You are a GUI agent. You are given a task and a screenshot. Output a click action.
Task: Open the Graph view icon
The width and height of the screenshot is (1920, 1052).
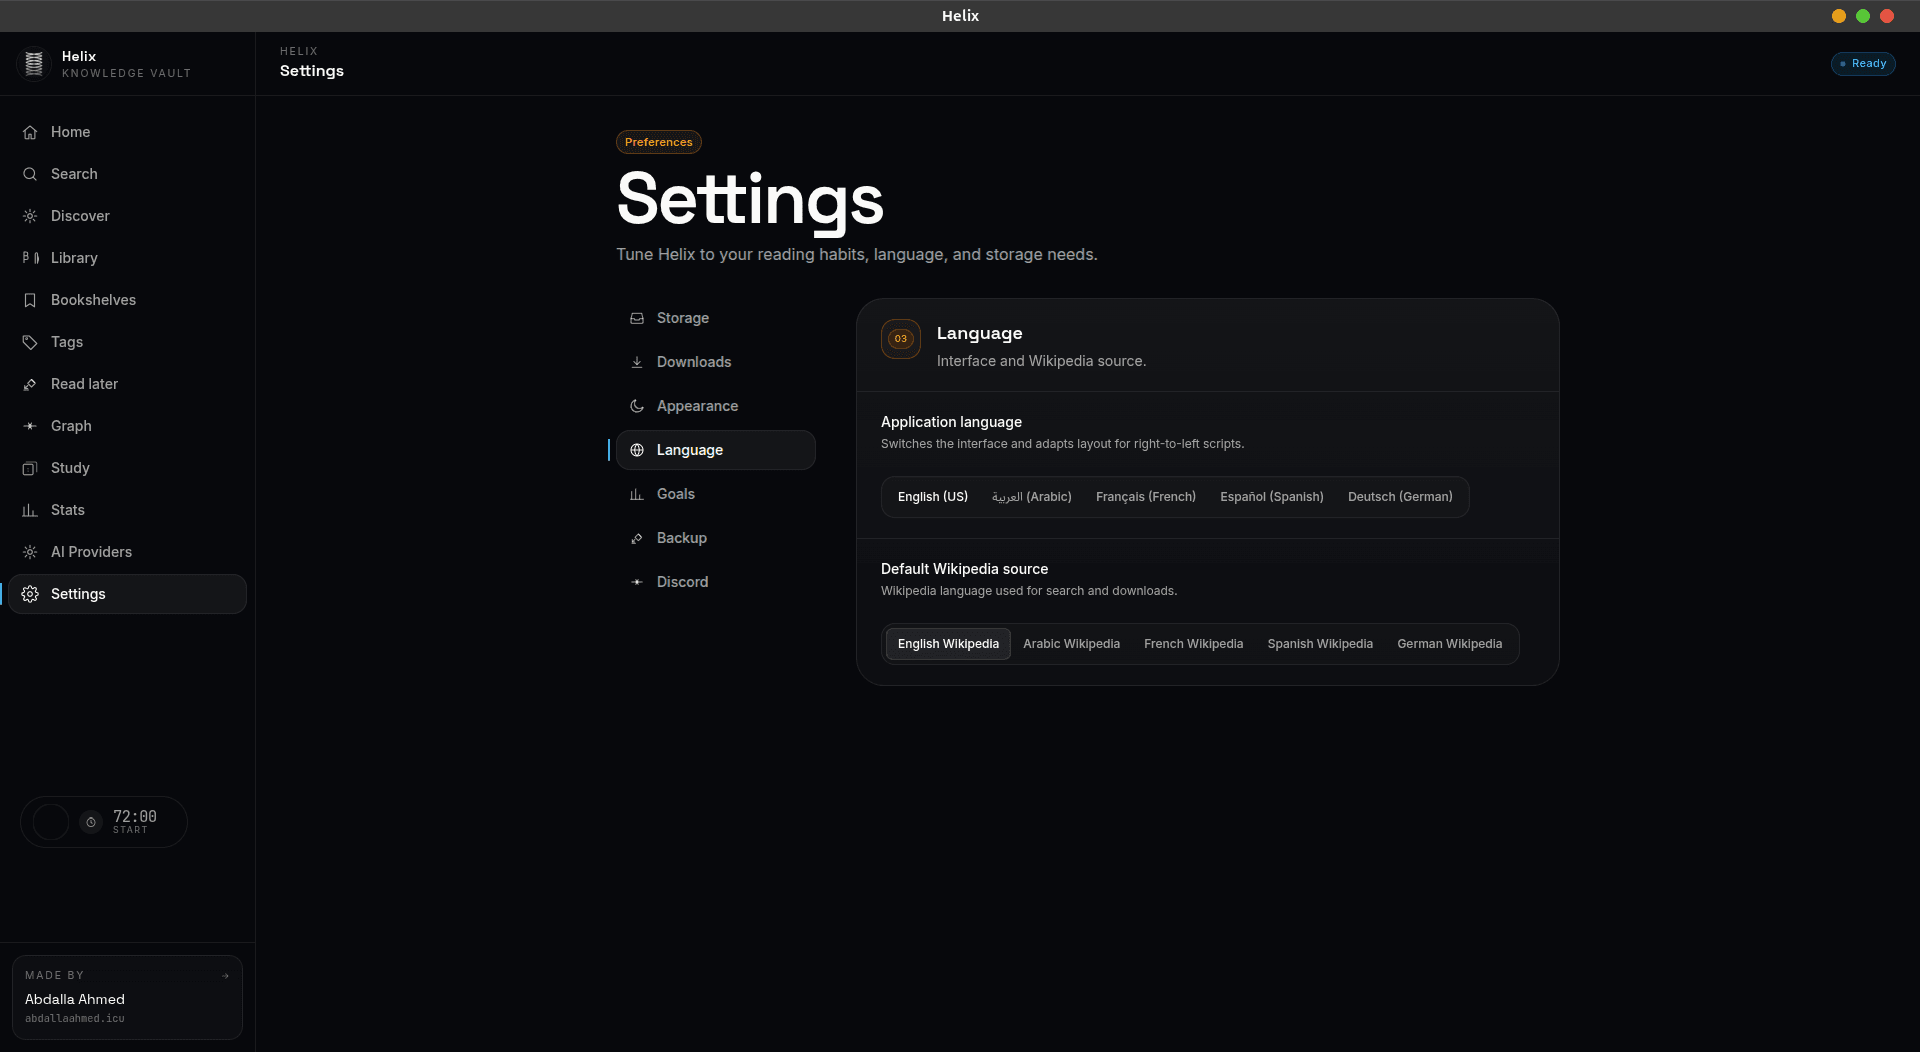[x=30, y=426]
